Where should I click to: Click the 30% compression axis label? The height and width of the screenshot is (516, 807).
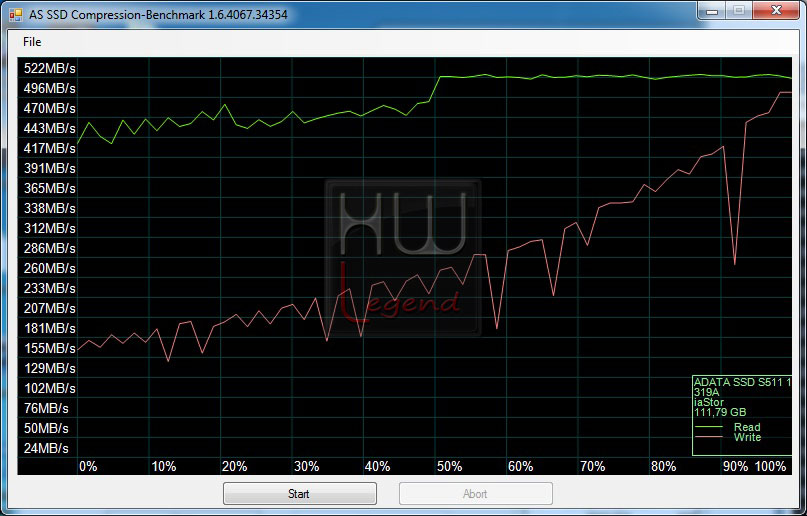[306, 467]
